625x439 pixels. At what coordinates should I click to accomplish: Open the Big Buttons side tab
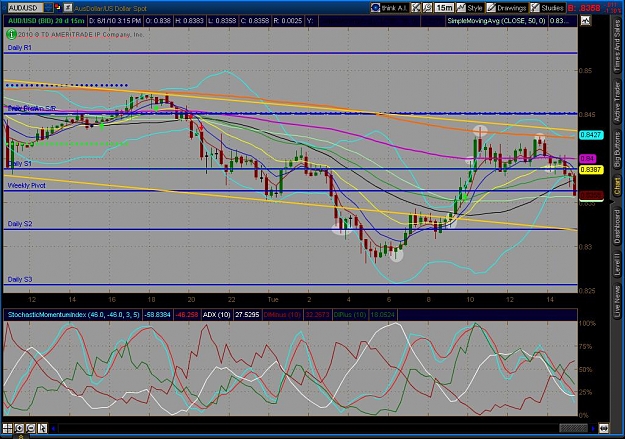(x=617, y=149)
